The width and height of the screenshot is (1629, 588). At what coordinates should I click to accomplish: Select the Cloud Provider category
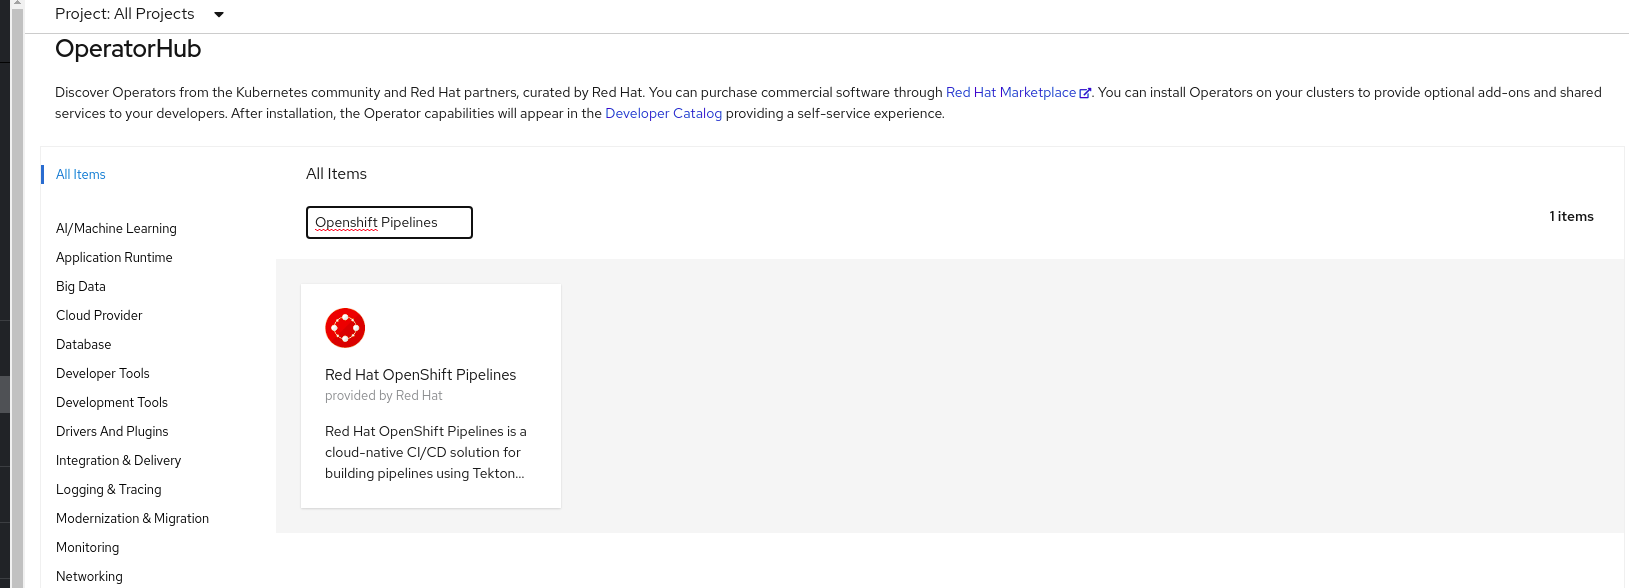coord(99,315)
